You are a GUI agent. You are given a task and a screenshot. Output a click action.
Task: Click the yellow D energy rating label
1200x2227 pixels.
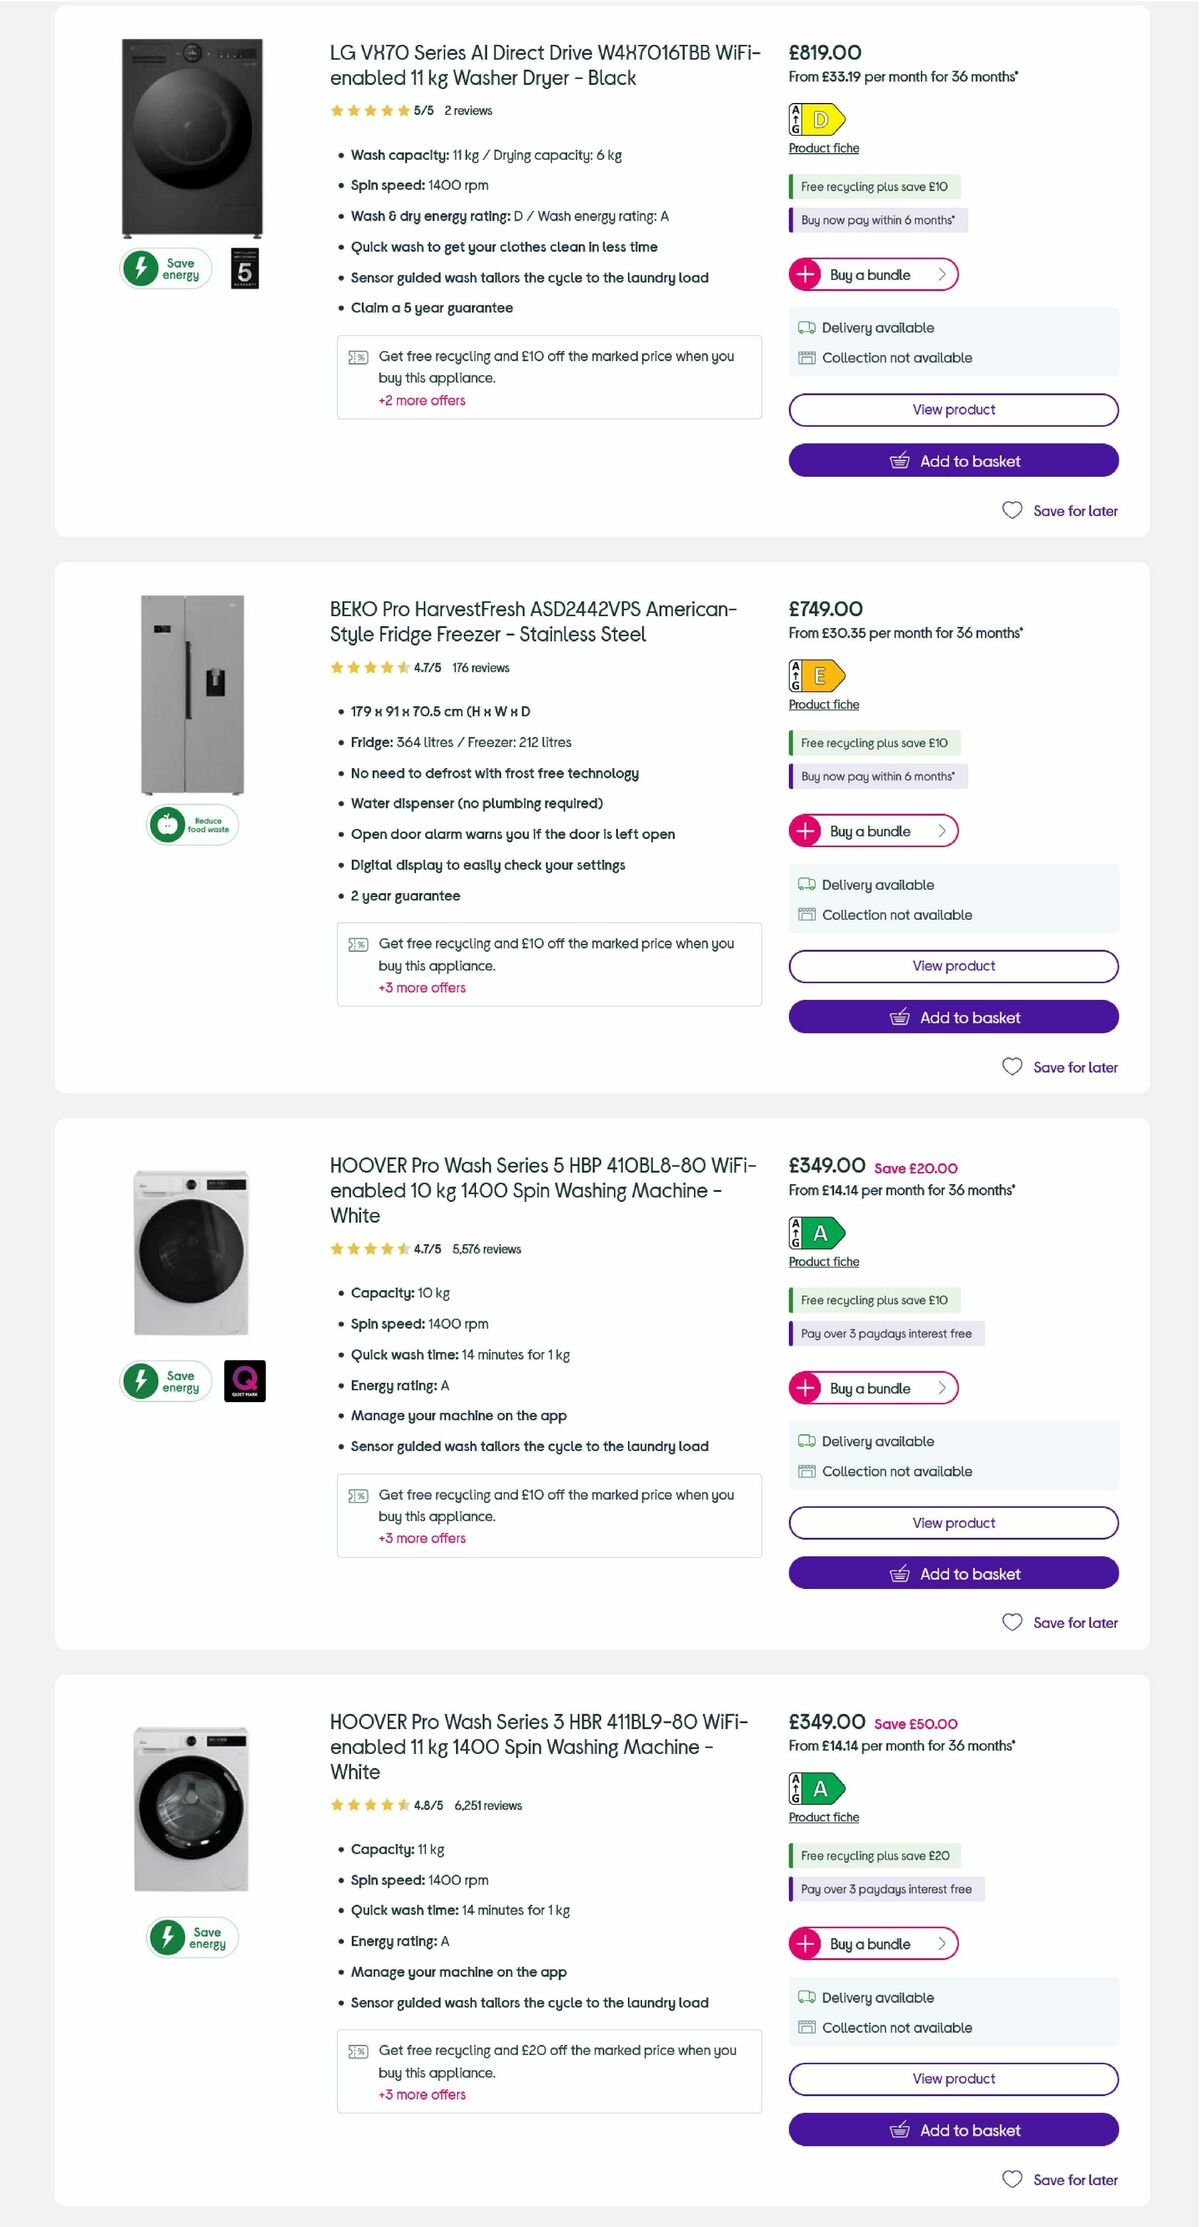pyautogui.click(x=818, y=120)
